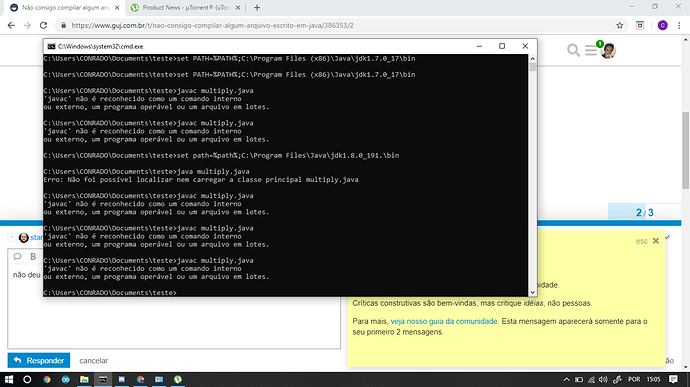The width and height of the screenshot is (690, 387).
Task: Expand the system tray hidden icons chevron
Action: [x=566, y=380]
